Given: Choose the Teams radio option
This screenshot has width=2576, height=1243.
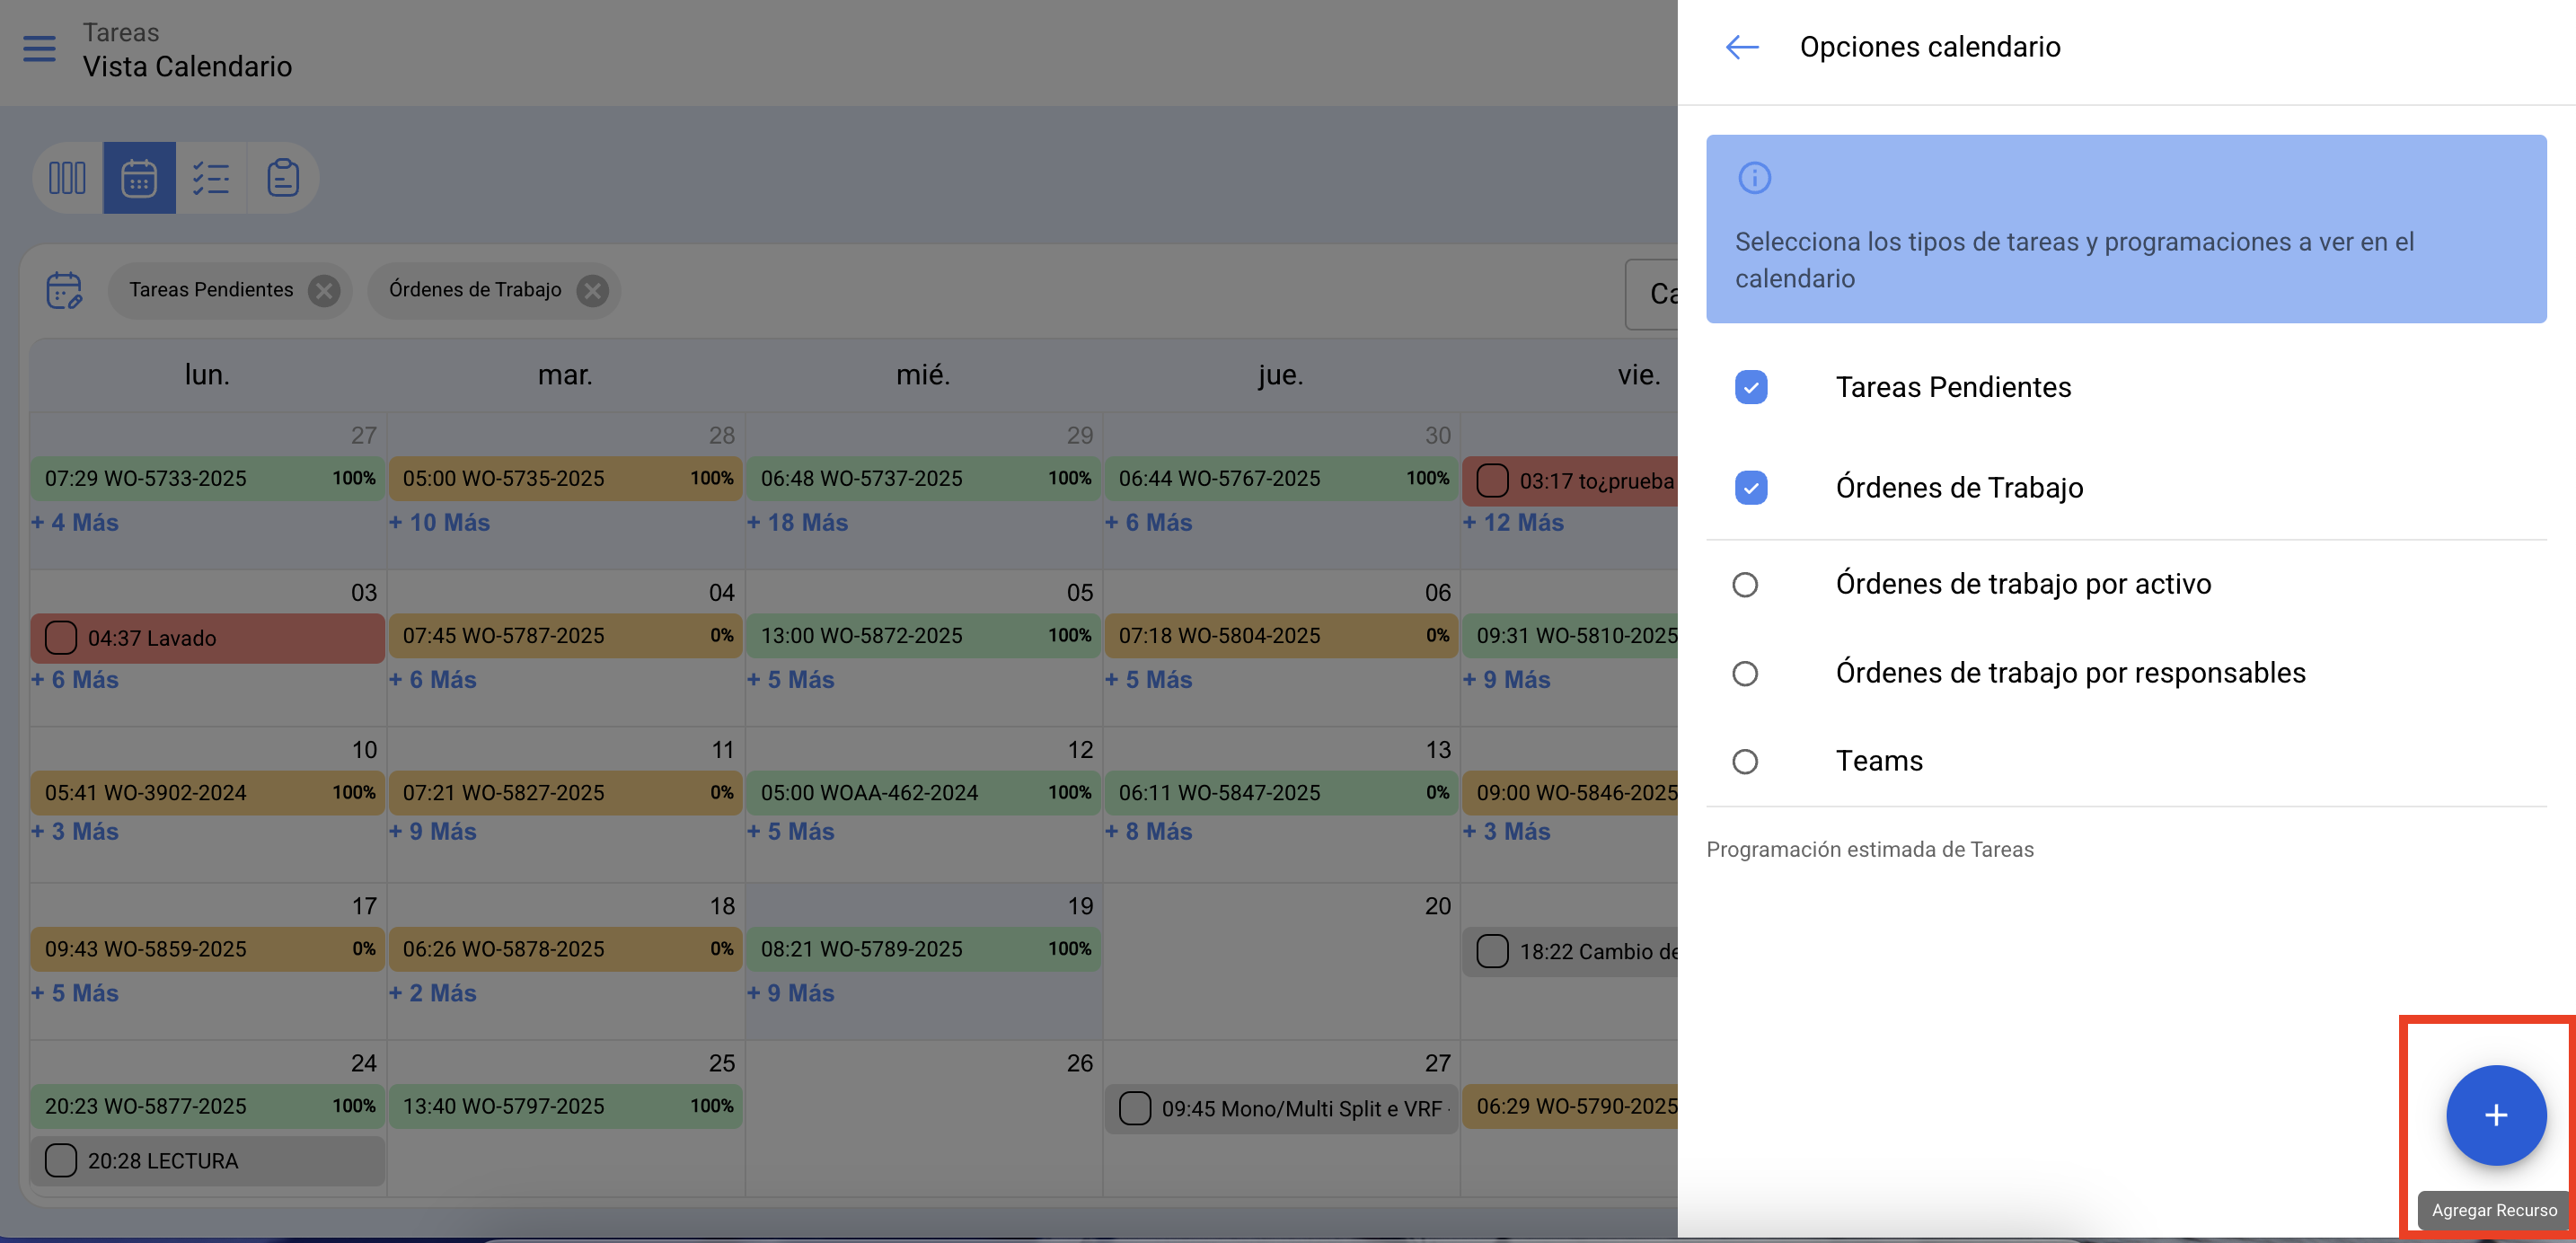Looking at the screenshot, I should (1745, 761).
